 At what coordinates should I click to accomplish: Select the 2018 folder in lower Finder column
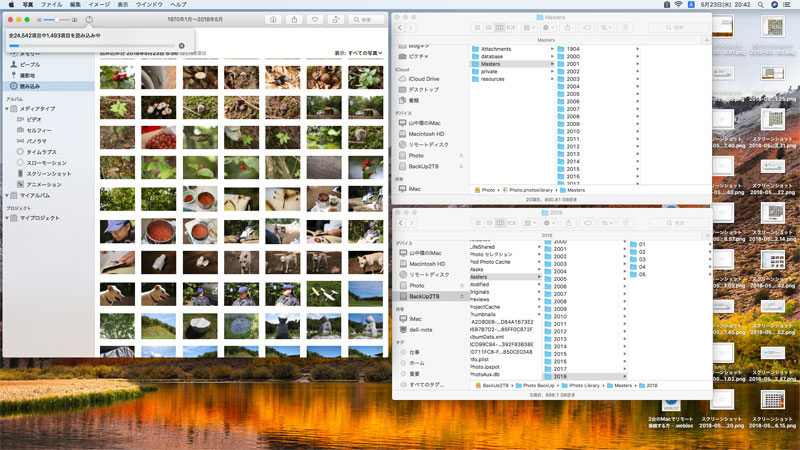pos(560,377)
